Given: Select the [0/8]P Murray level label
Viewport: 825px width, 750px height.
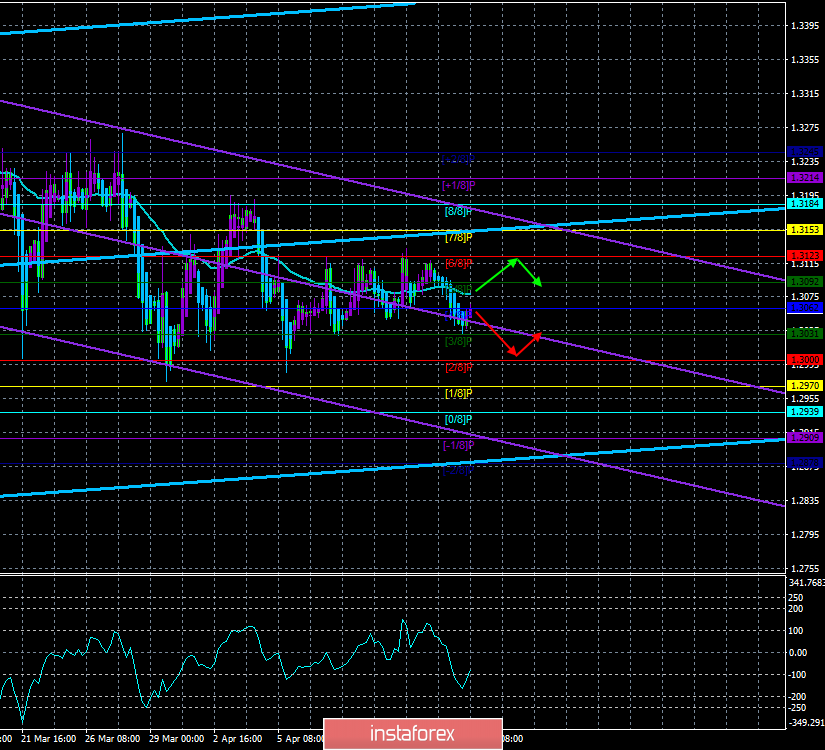Looking at the screenshot, I should [459, 419].
